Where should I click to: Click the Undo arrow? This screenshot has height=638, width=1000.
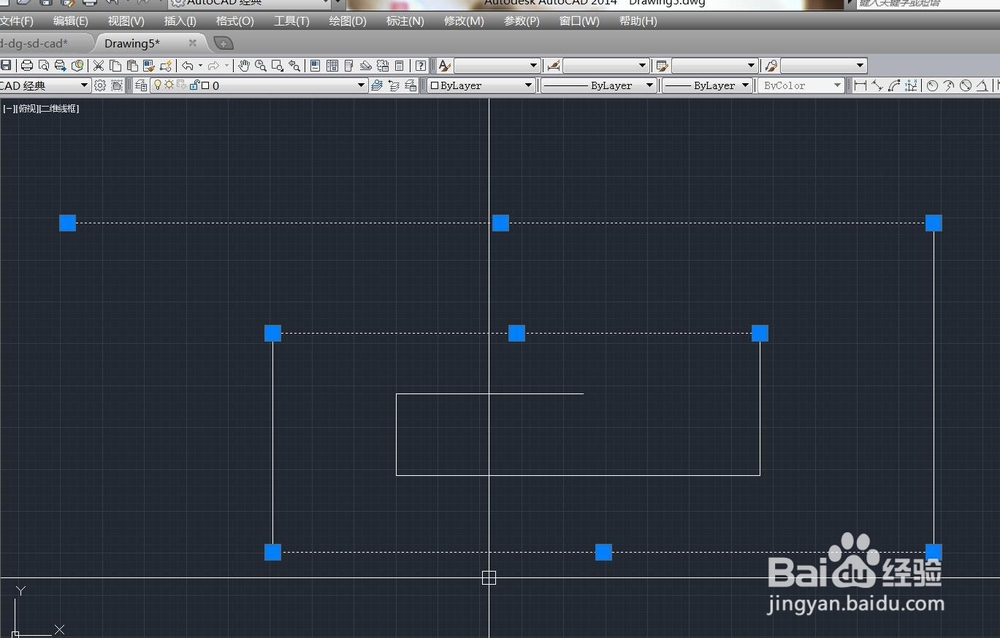[188, 65]
